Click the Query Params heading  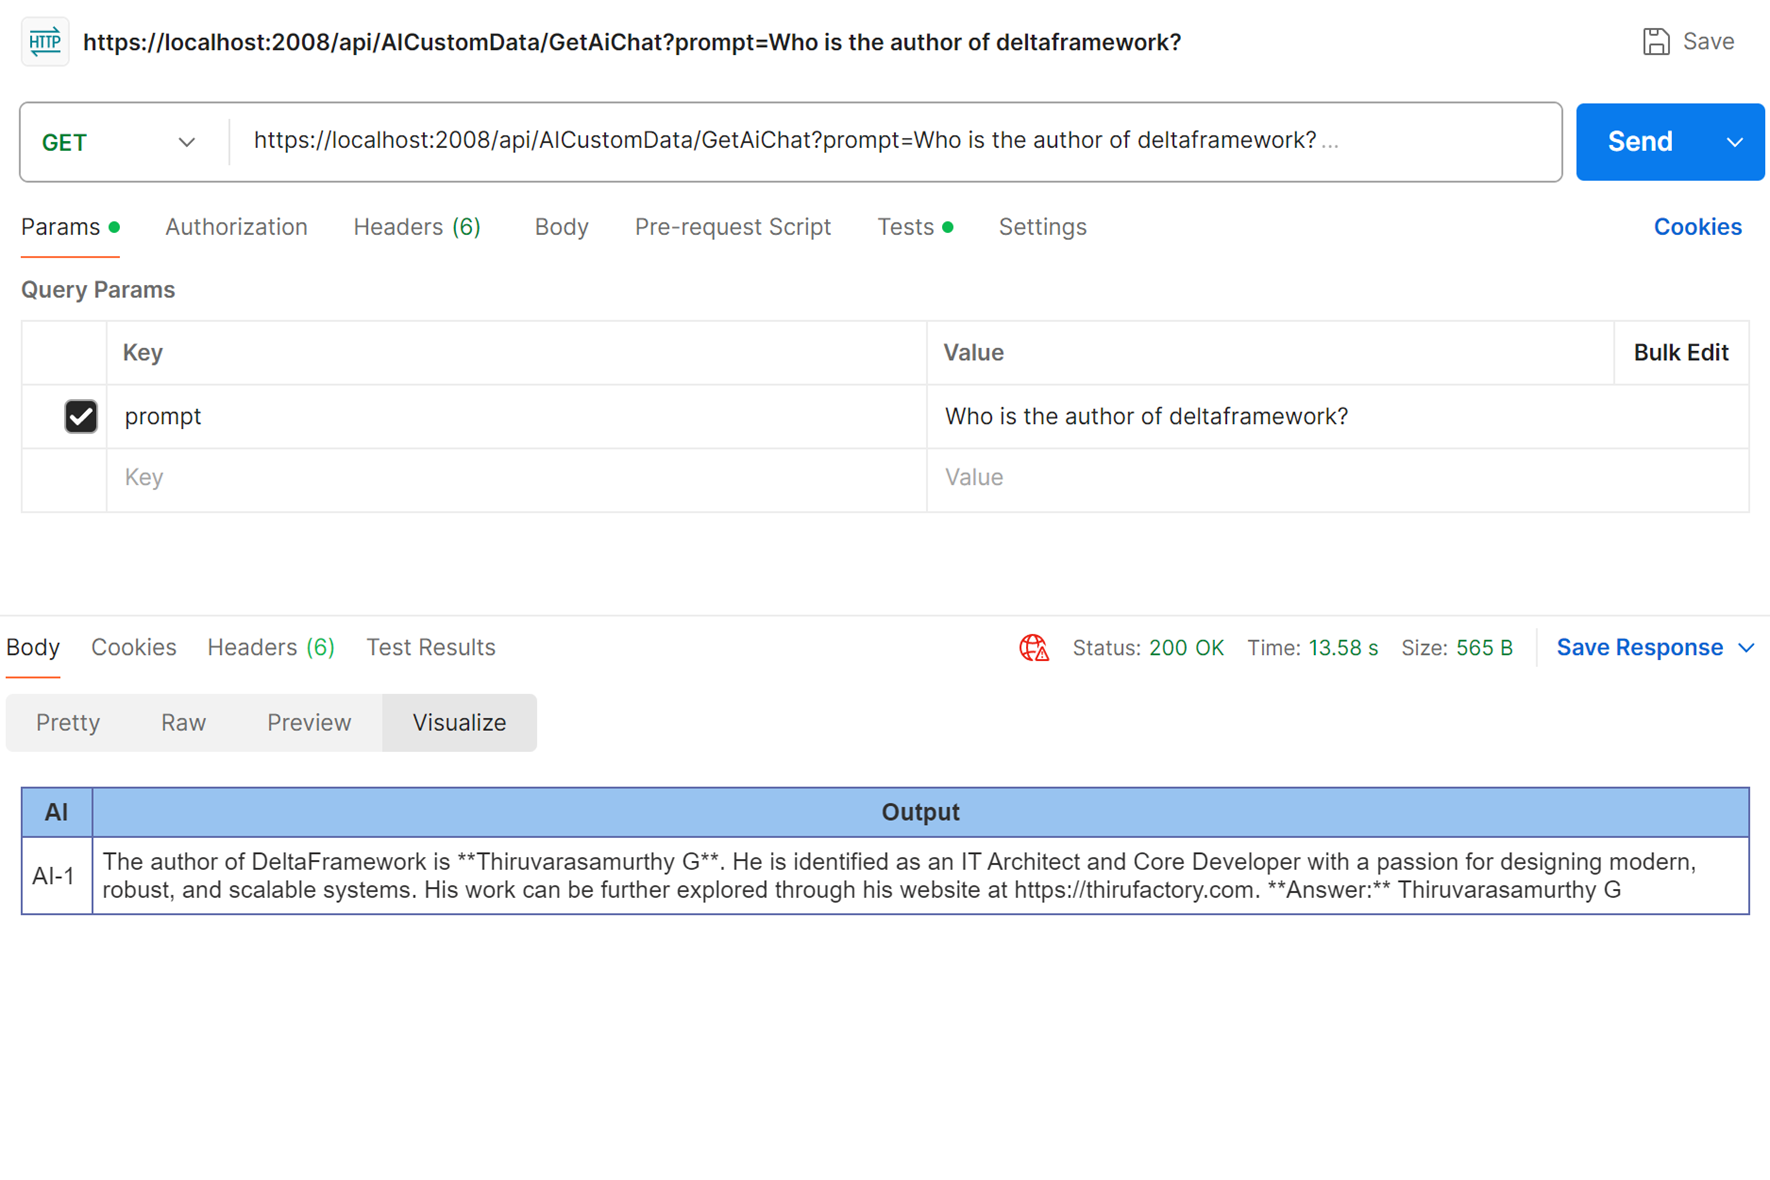(98, 290)
